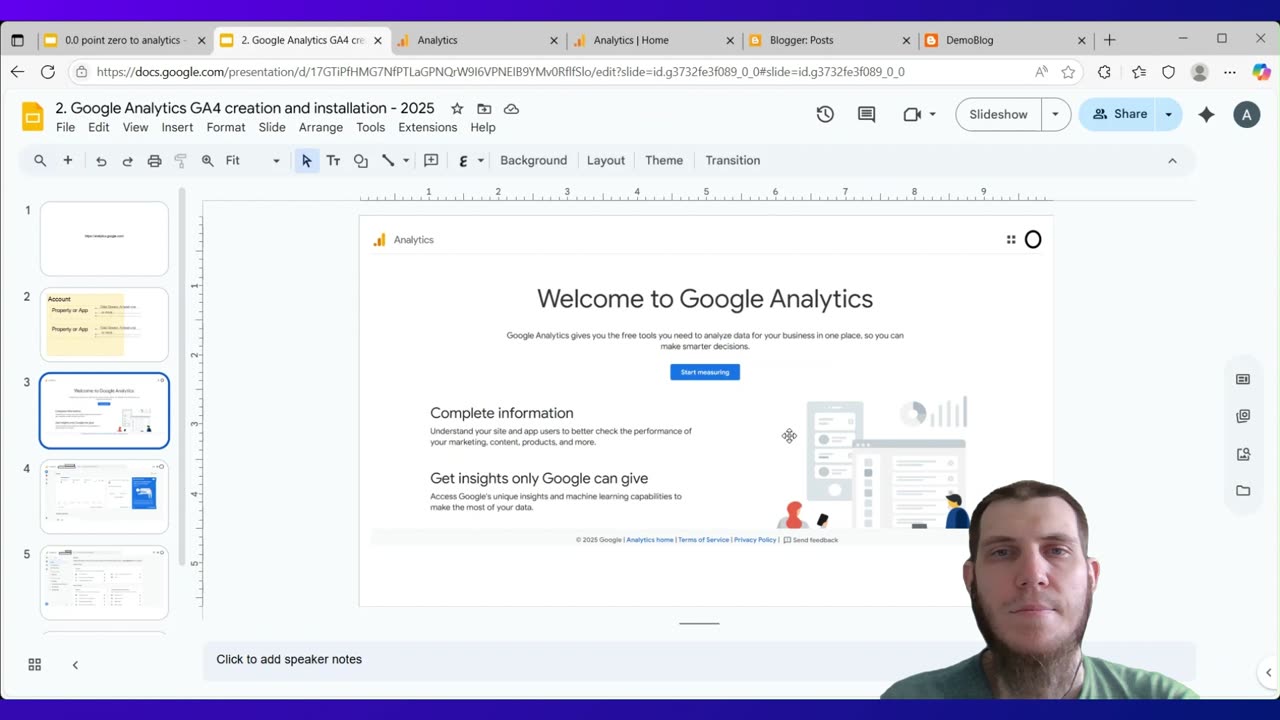Star the presentation title
This screenshot has width=1280, height=720.
pos(457,108)
